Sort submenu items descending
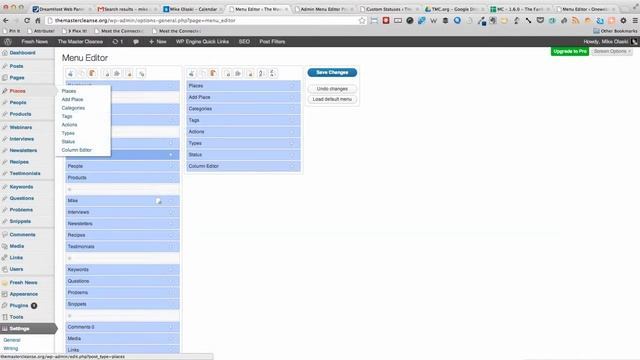 coord(273,73)
